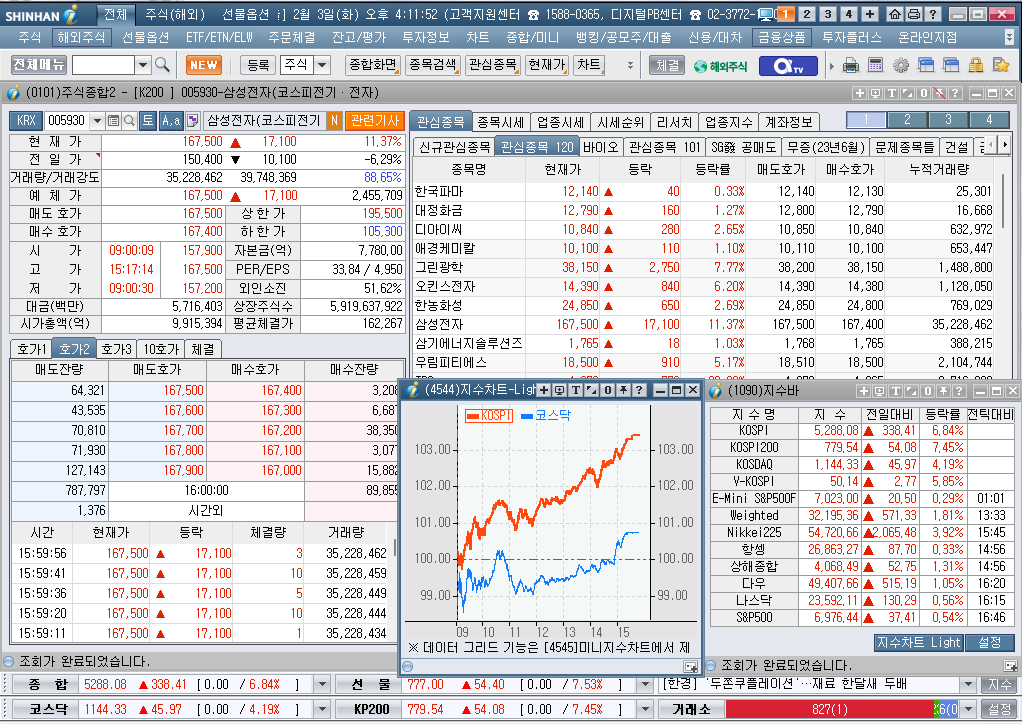Screen dimensions: 1022x724
Task: Open the 선물옵션 menu
Action: [x=146, y=38]
